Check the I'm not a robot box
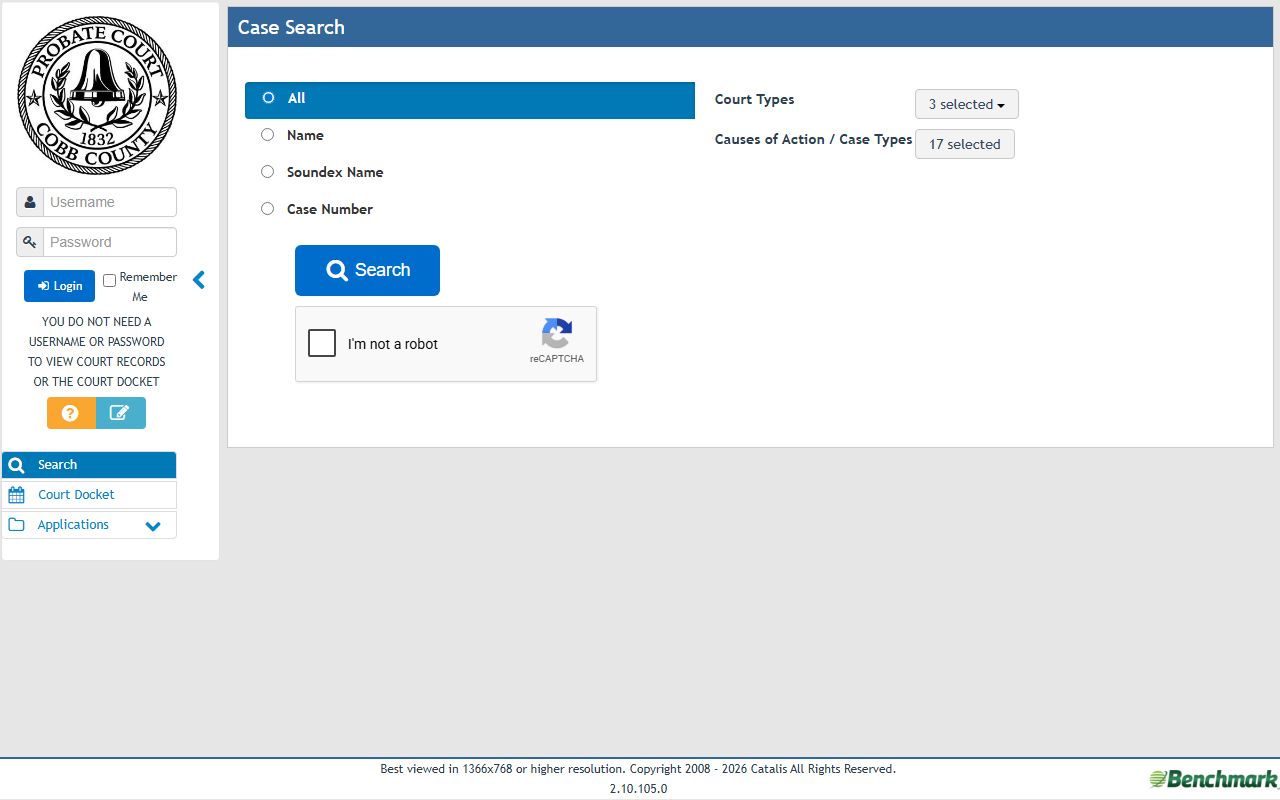Viewport: 1280px width, 800px height. pos(322,344)
